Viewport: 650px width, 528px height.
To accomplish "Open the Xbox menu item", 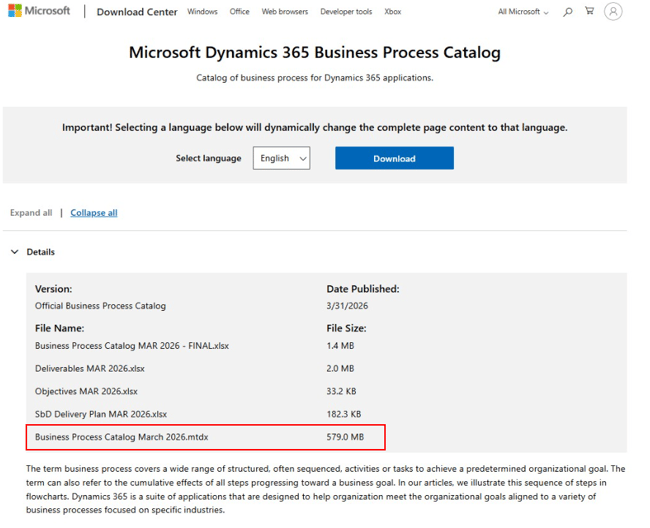I will coord(393,12).
